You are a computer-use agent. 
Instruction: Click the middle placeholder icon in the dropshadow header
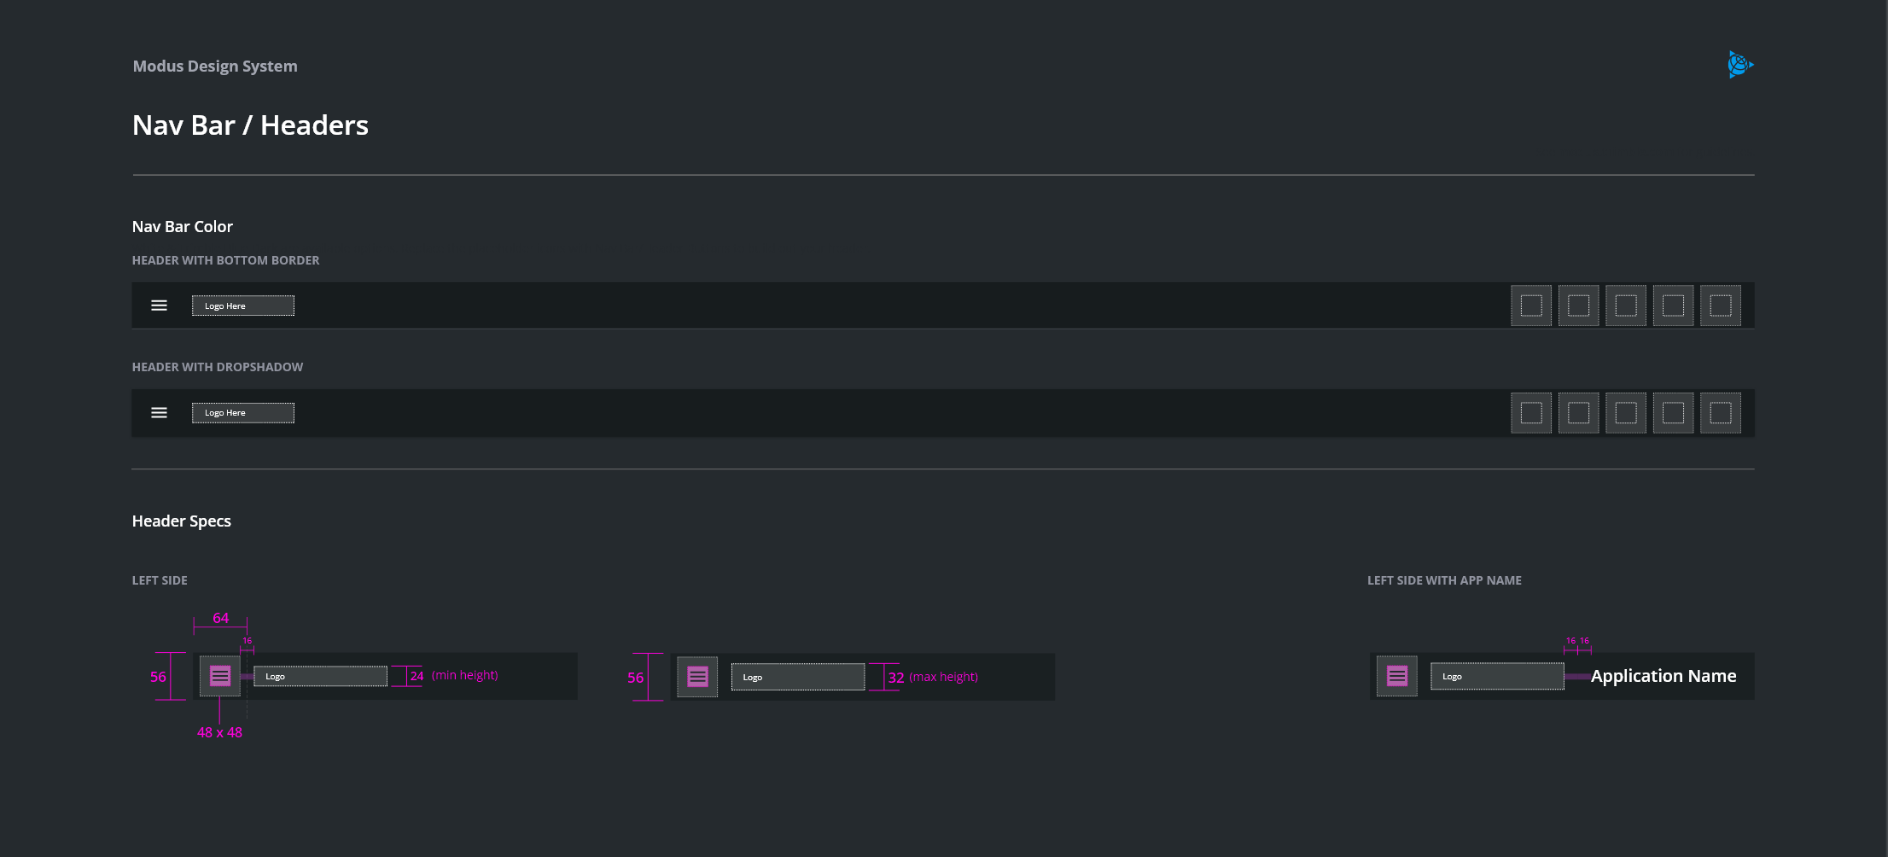pos(1625,412)
